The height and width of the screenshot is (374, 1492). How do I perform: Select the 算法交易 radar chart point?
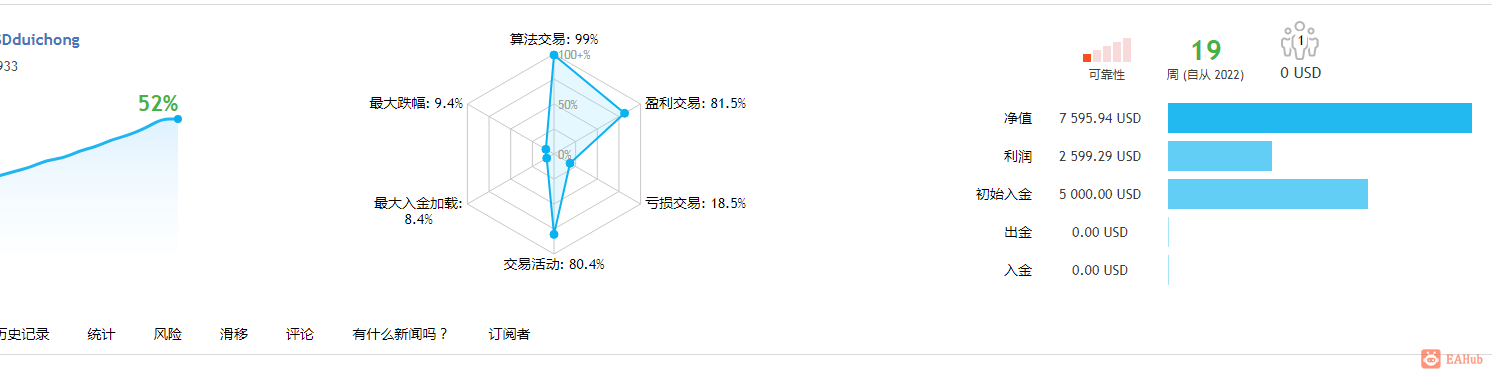(552, 56)
